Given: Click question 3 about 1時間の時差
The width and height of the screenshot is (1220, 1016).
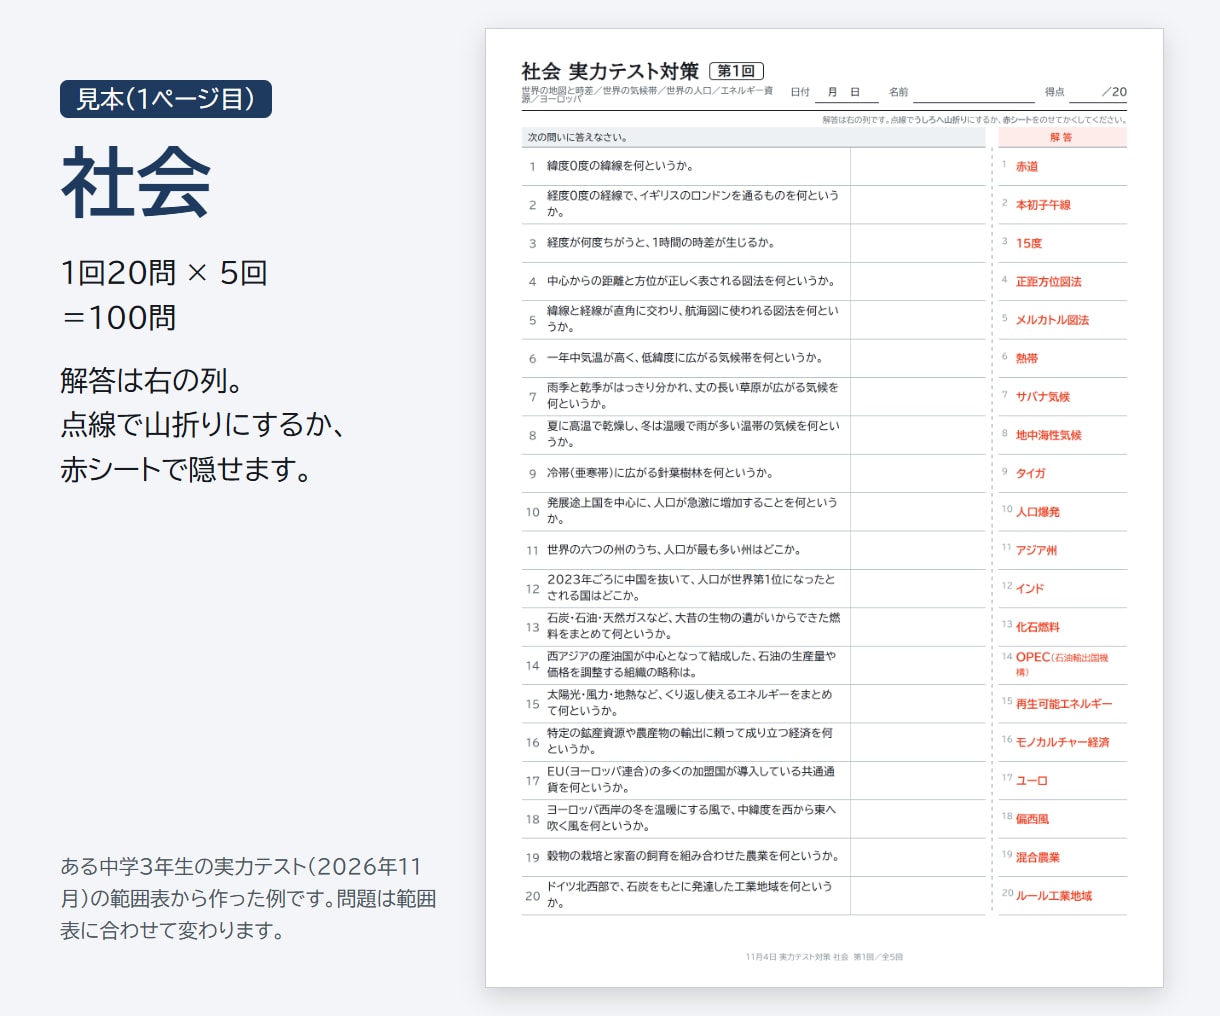Looking at the screenshot, I should click(661, 243).
